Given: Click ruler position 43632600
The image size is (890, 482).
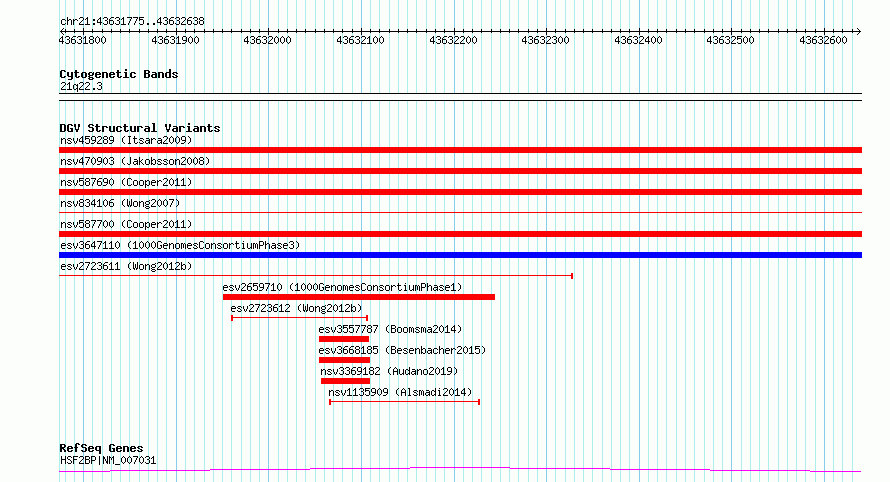Looking at the screenshot, I should coord(824,40).
